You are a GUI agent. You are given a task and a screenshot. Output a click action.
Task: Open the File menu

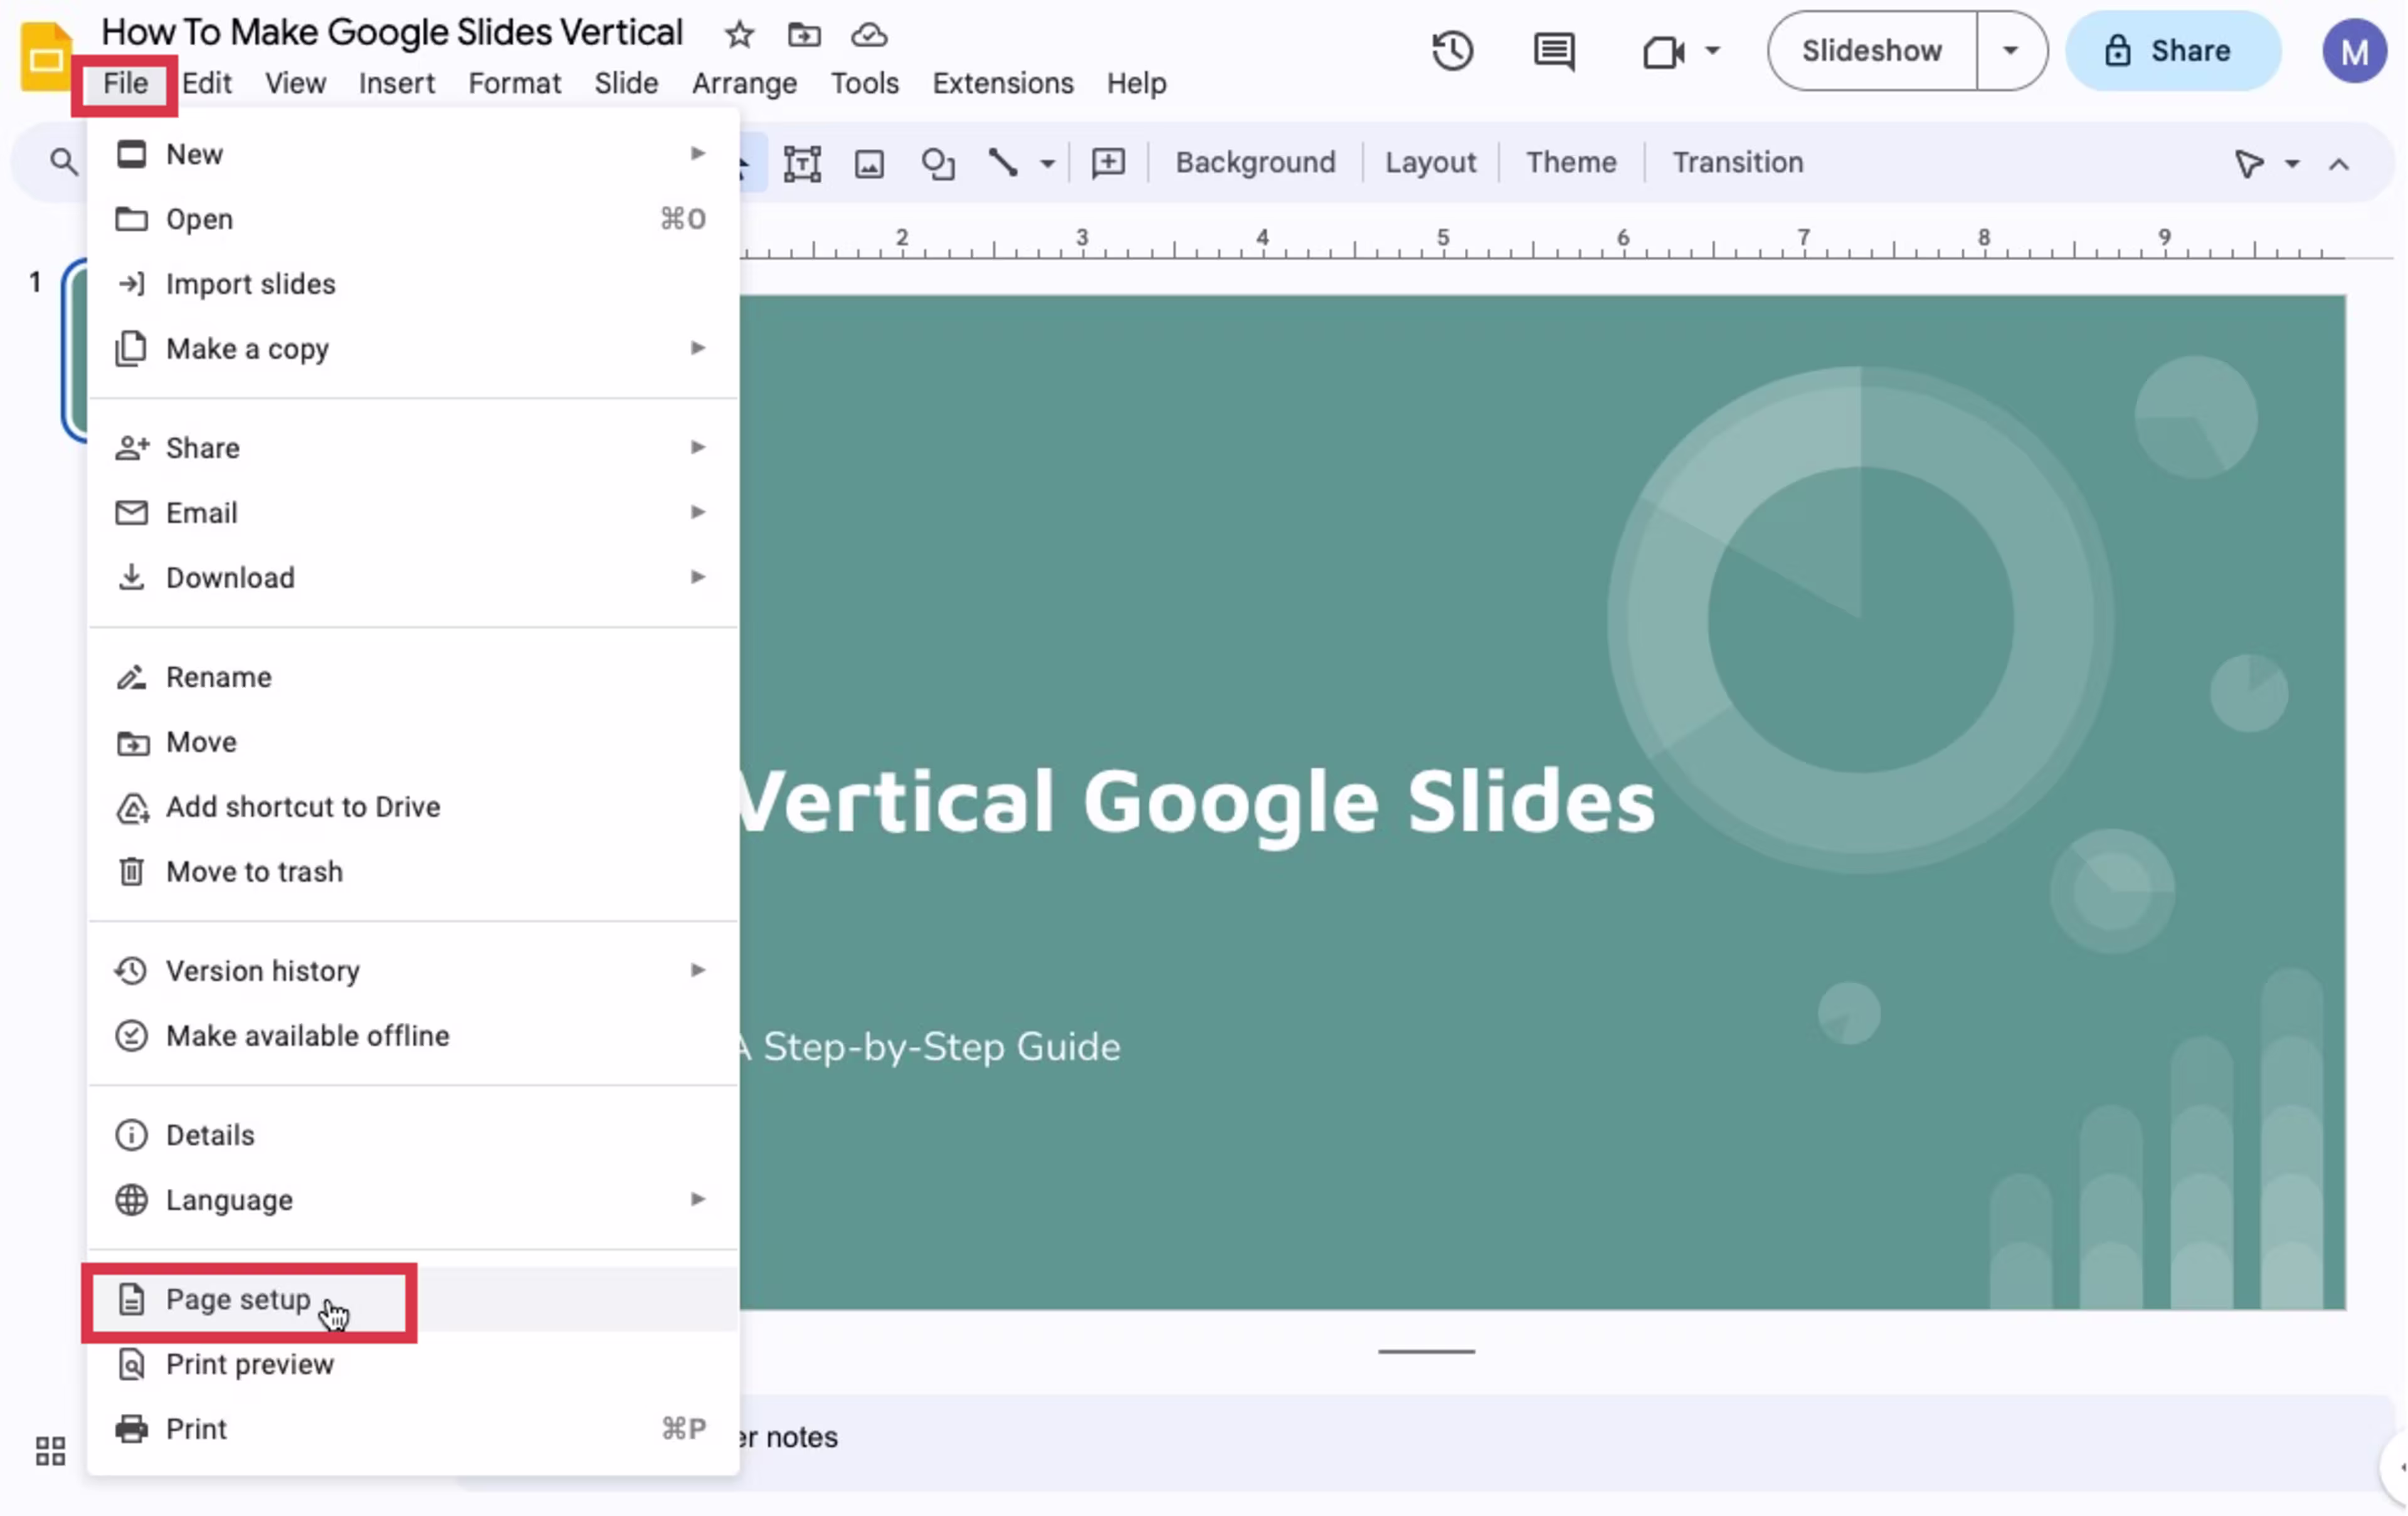click(125, 83)
